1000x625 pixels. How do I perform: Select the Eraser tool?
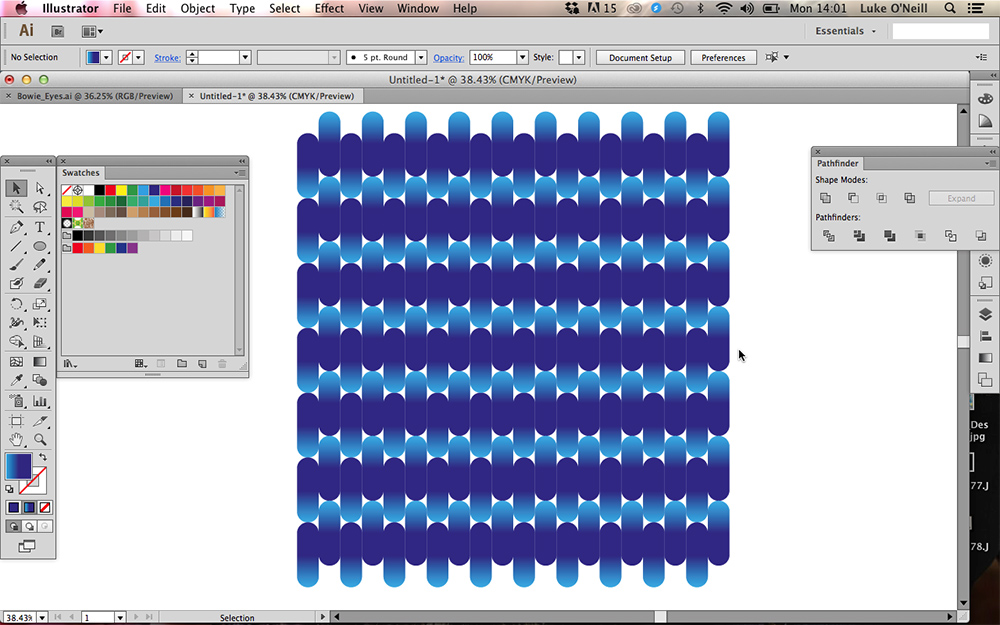point(40,283)
